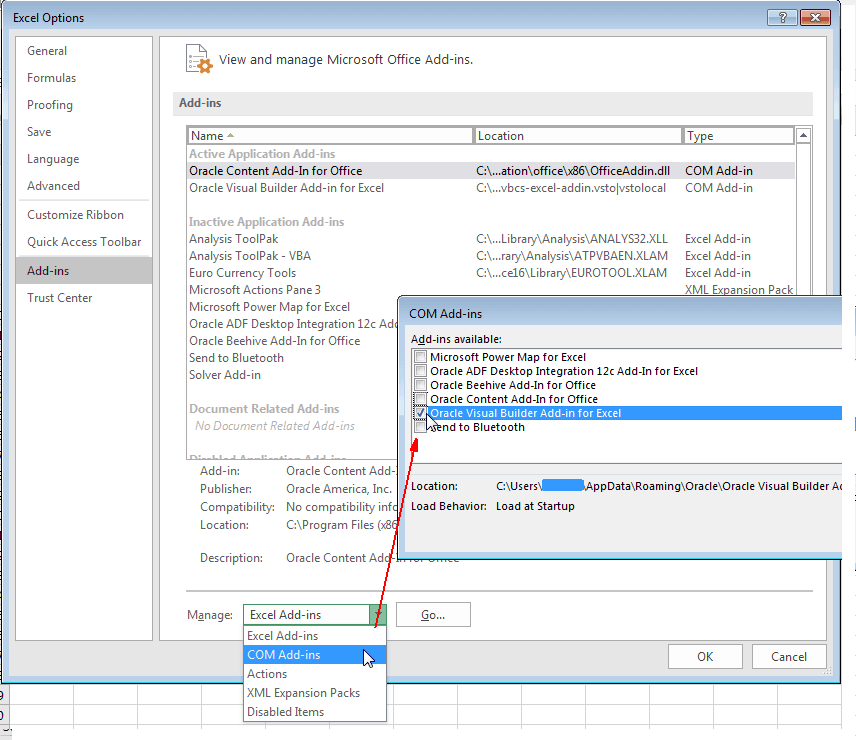The height and width of the screenshot is (740, 856).
Task: Sort by the Name column header
Action: [330, 135]
